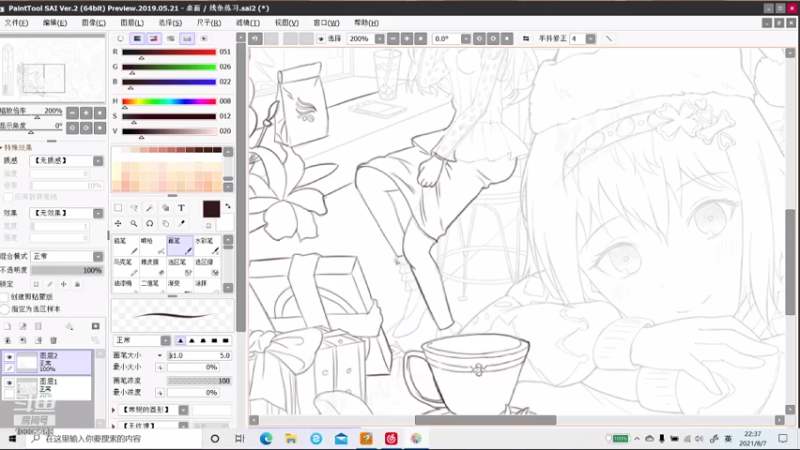Create a new layer icon
This screenshot has width=800, height=450.
pyautogui.click(x=8, y=327)
